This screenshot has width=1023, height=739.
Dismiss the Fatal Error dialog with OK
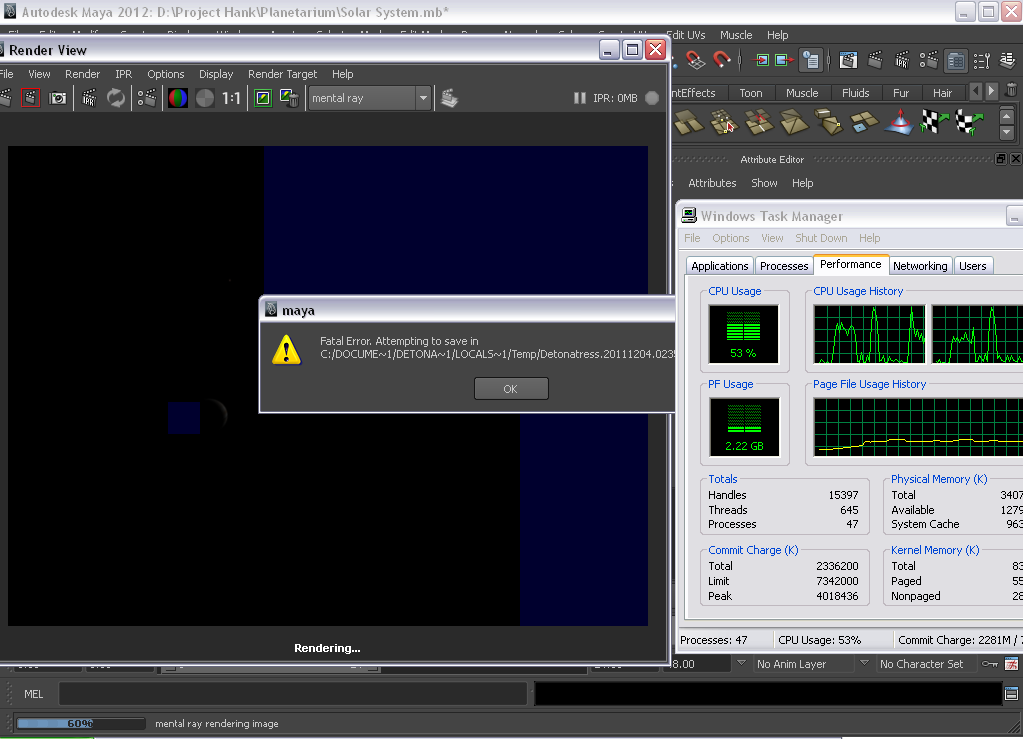click(x=511, y=389)
